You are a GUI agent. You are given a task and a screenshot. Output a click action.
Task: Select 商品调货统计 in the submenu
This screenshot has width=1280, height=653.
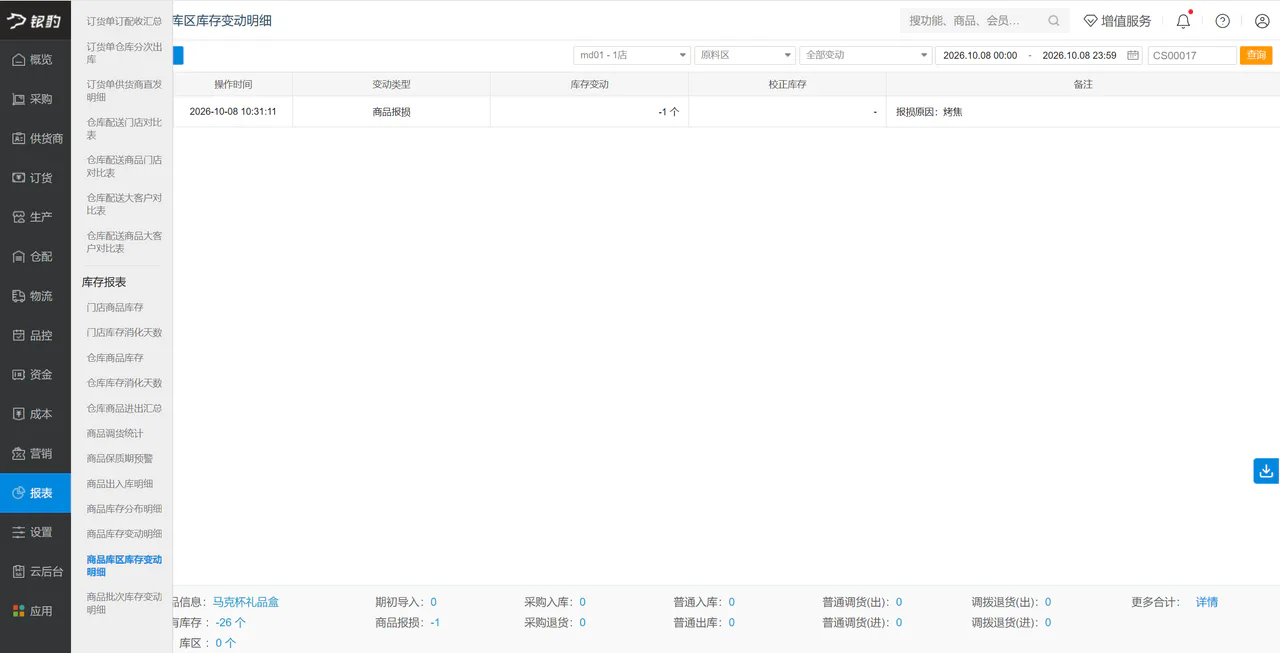pyautogui.click(x=115, y=433)
